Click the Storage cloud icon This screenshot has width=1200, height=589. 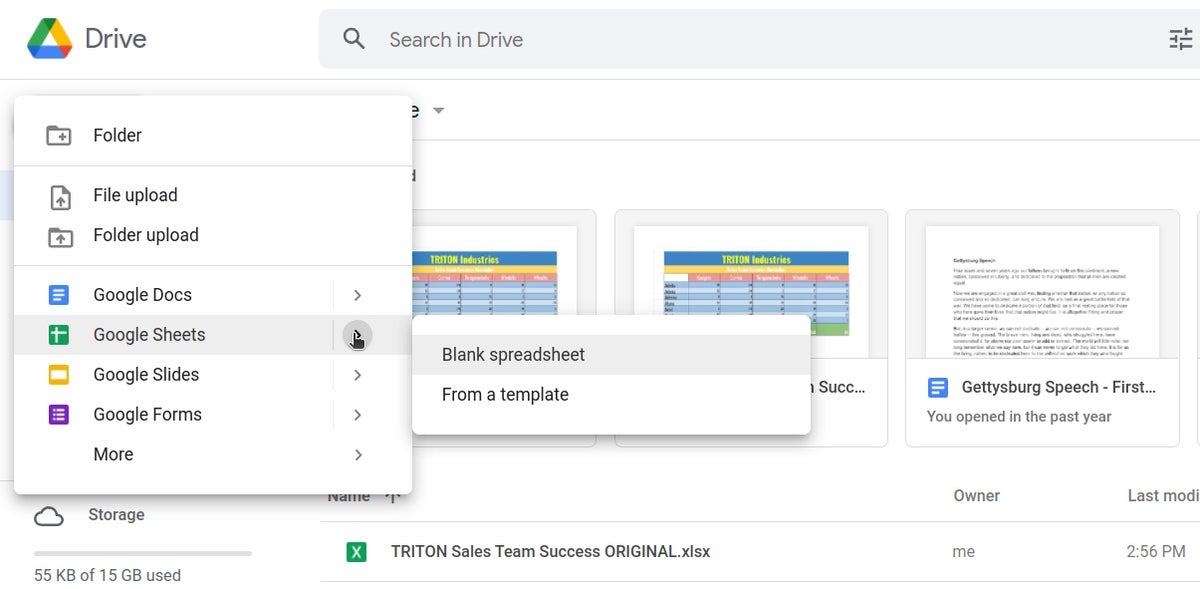pyautogui.click(x=49, y=516)
